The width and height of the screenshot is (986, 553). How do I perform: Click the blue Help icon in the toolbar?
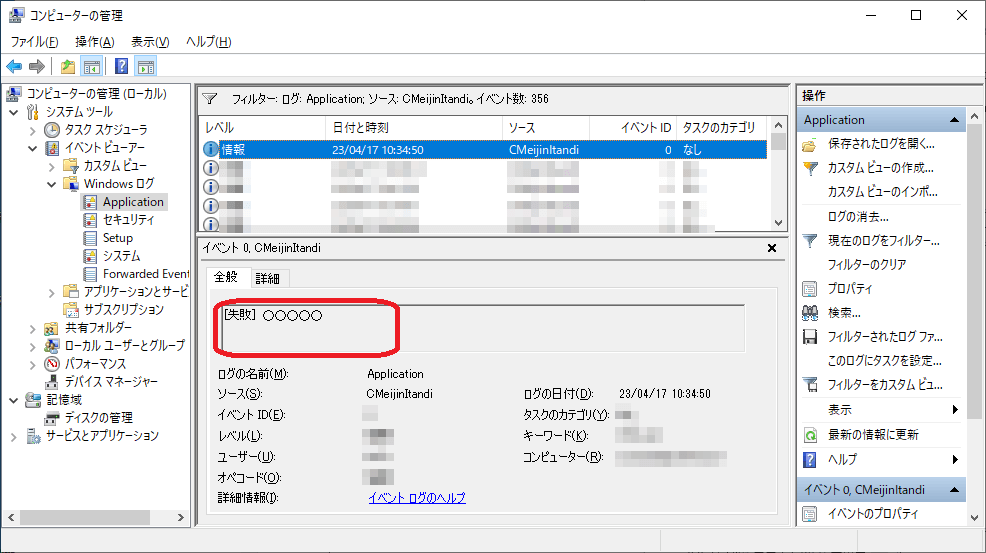121,67
